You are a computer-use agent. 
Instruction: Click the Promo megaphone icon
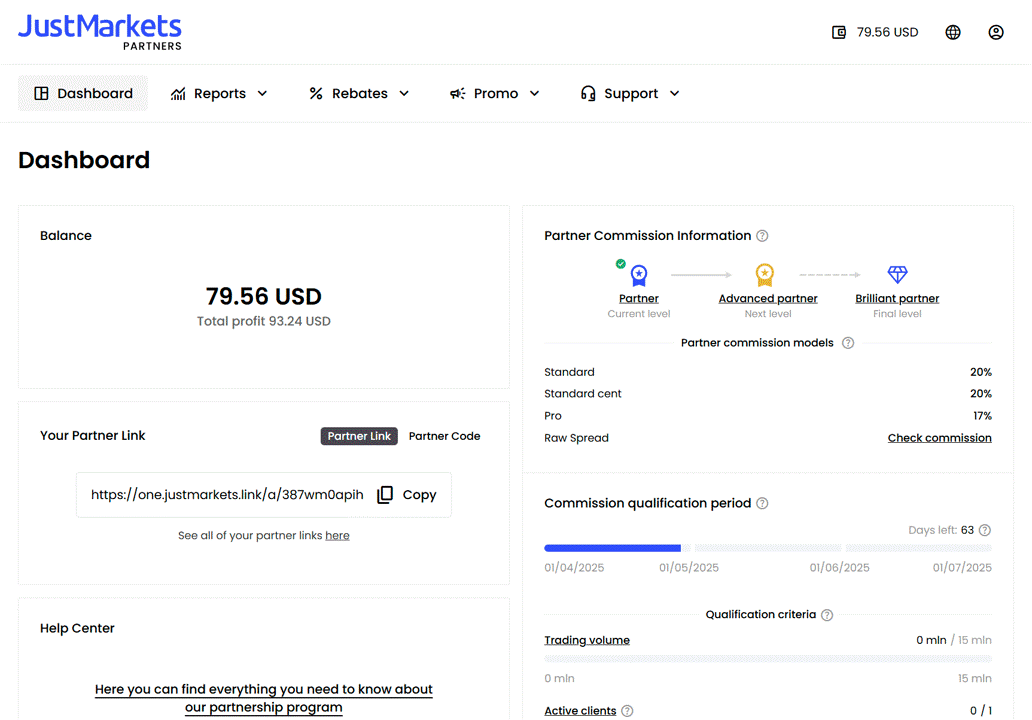(x=457, y=93)
